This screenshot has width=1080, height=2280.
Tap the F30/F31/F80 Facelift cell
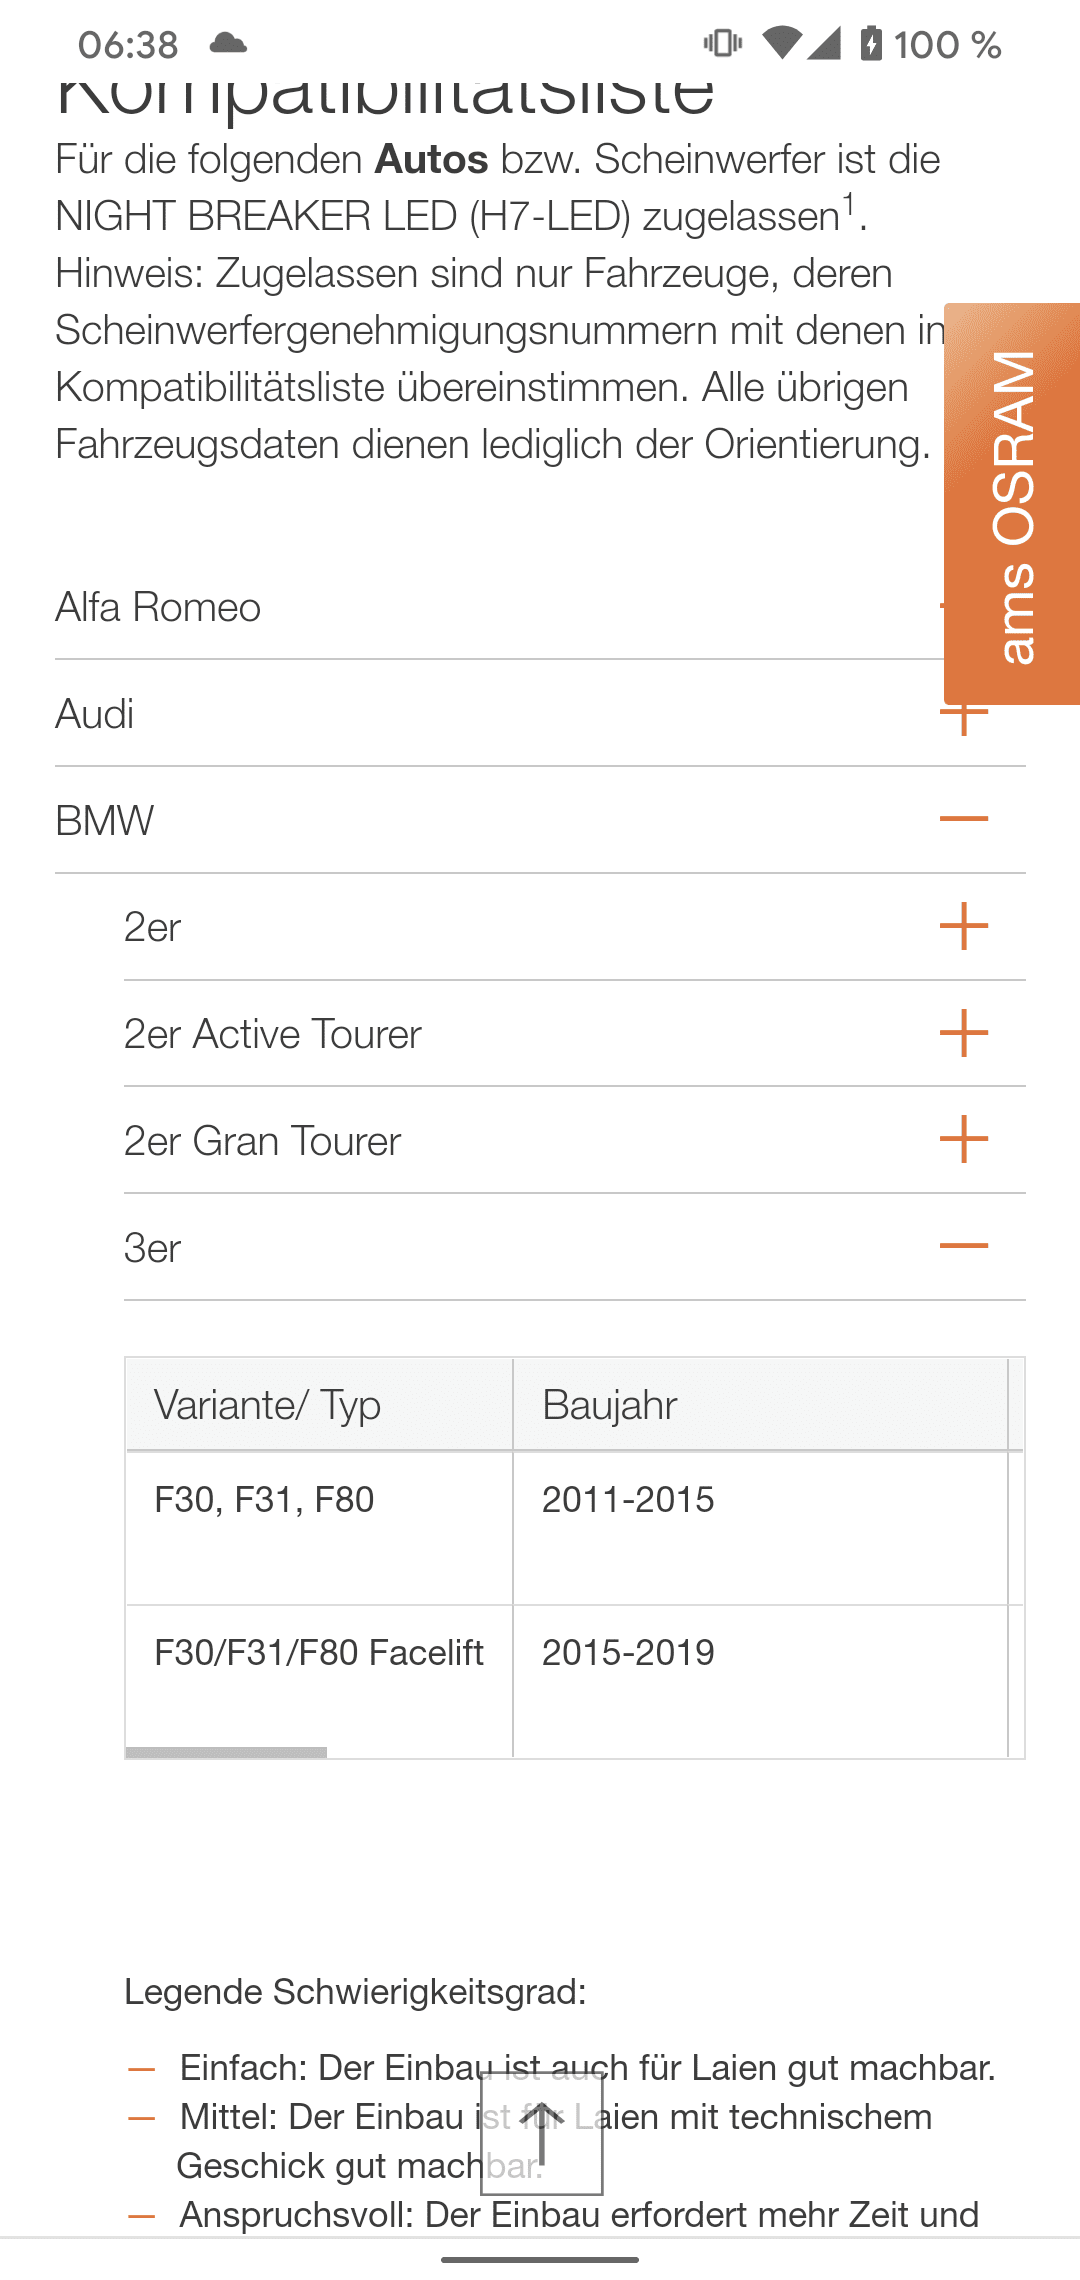[x=319, y=1680]
